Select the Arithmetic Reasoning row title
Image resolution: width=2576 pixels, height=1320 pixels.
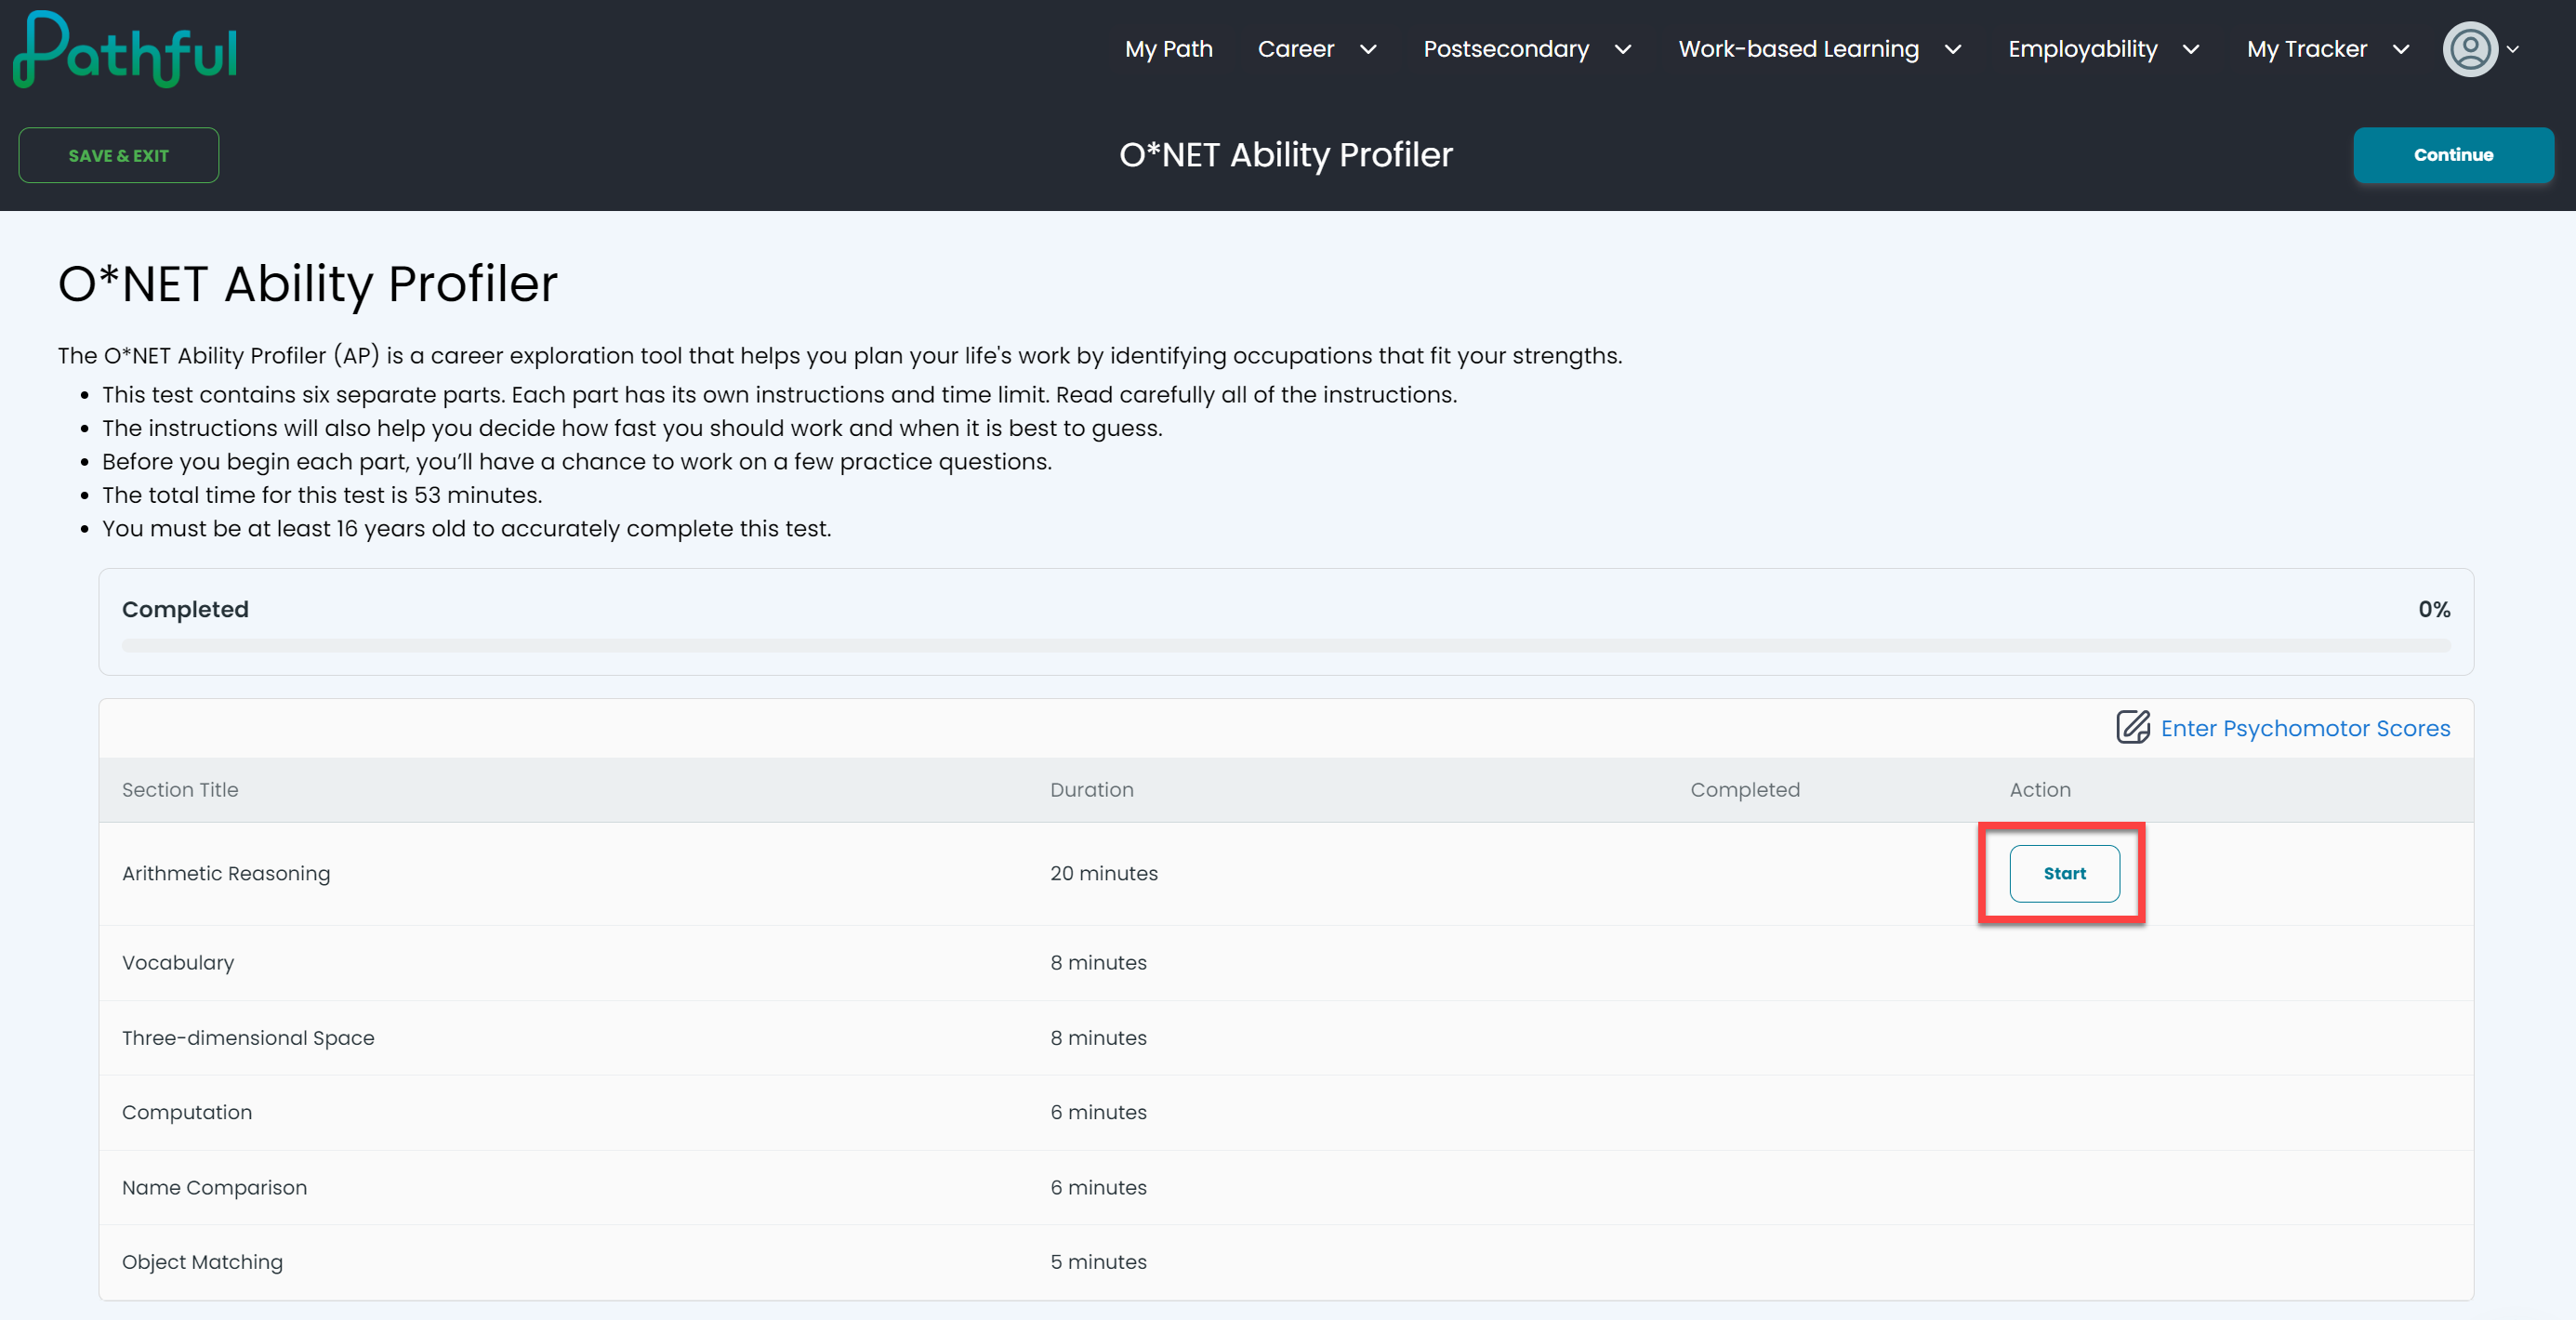(x=226, y=873)
